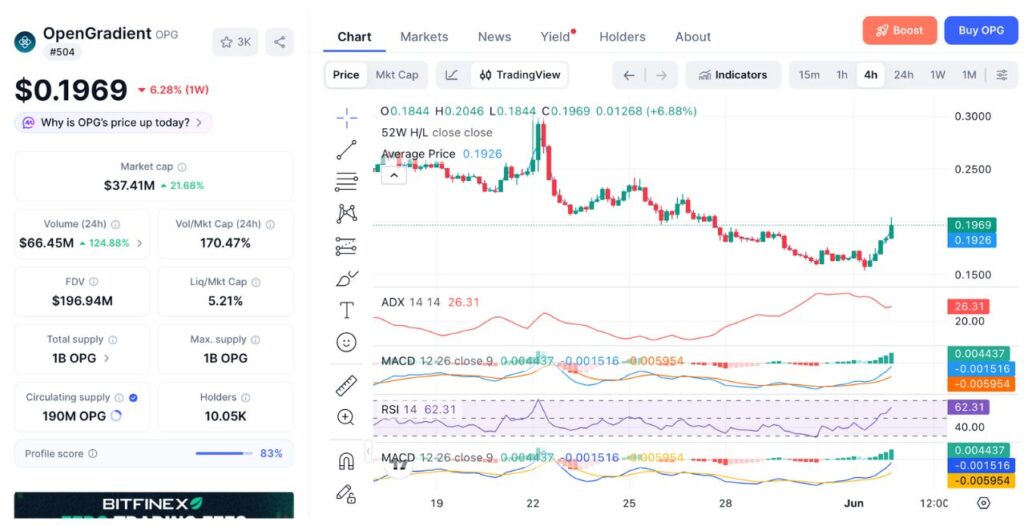1024x526 pixels.
Task: Click the undo left arrow
Action: pyautogui.click(x=628, y=75)
